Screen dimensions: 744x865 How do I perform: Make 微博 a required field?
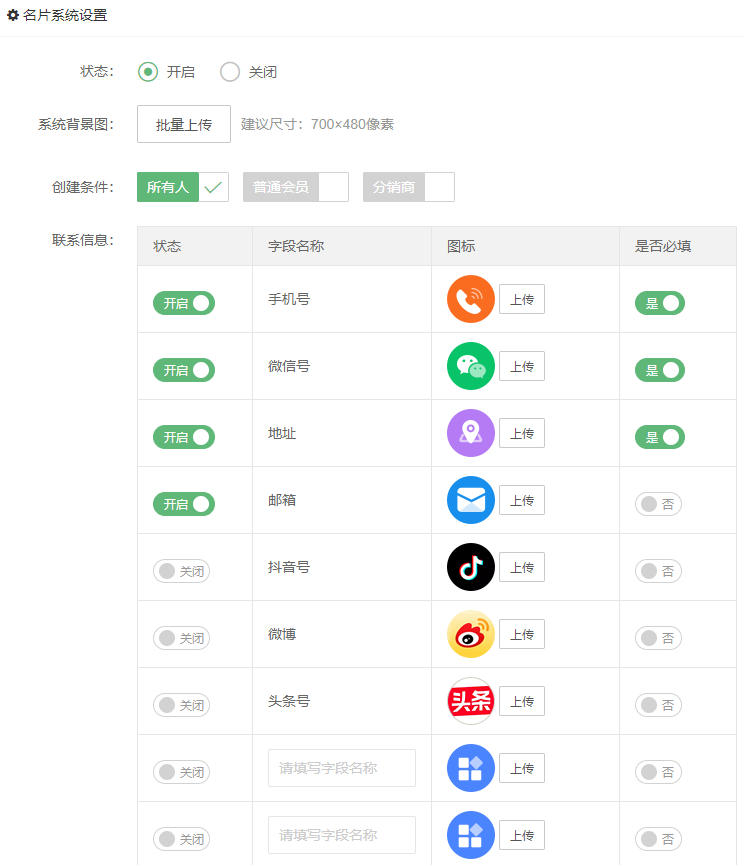(x=658, y=638)
